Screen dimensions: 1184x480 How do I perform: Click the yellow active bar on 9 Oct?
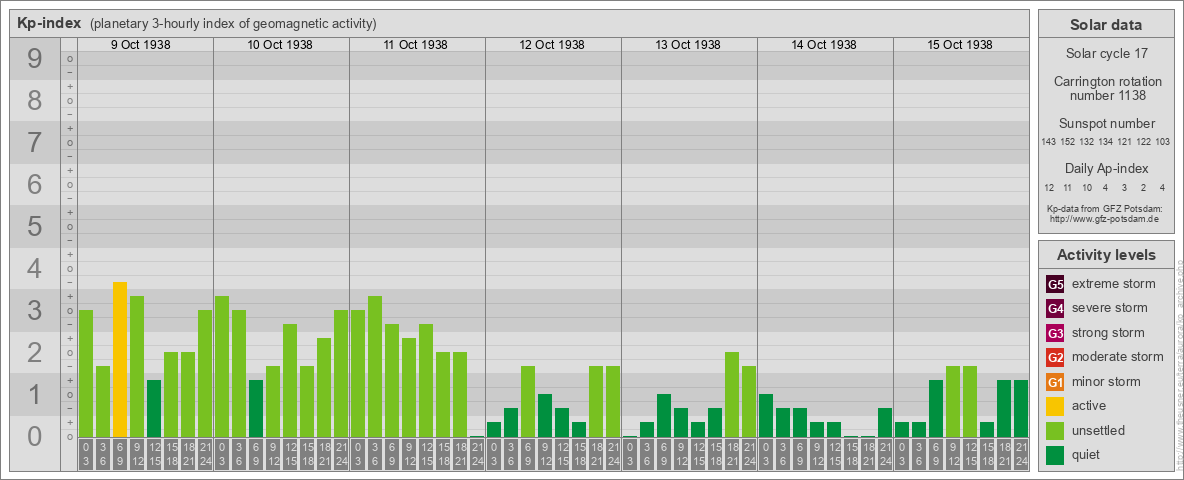pos(120,359)
